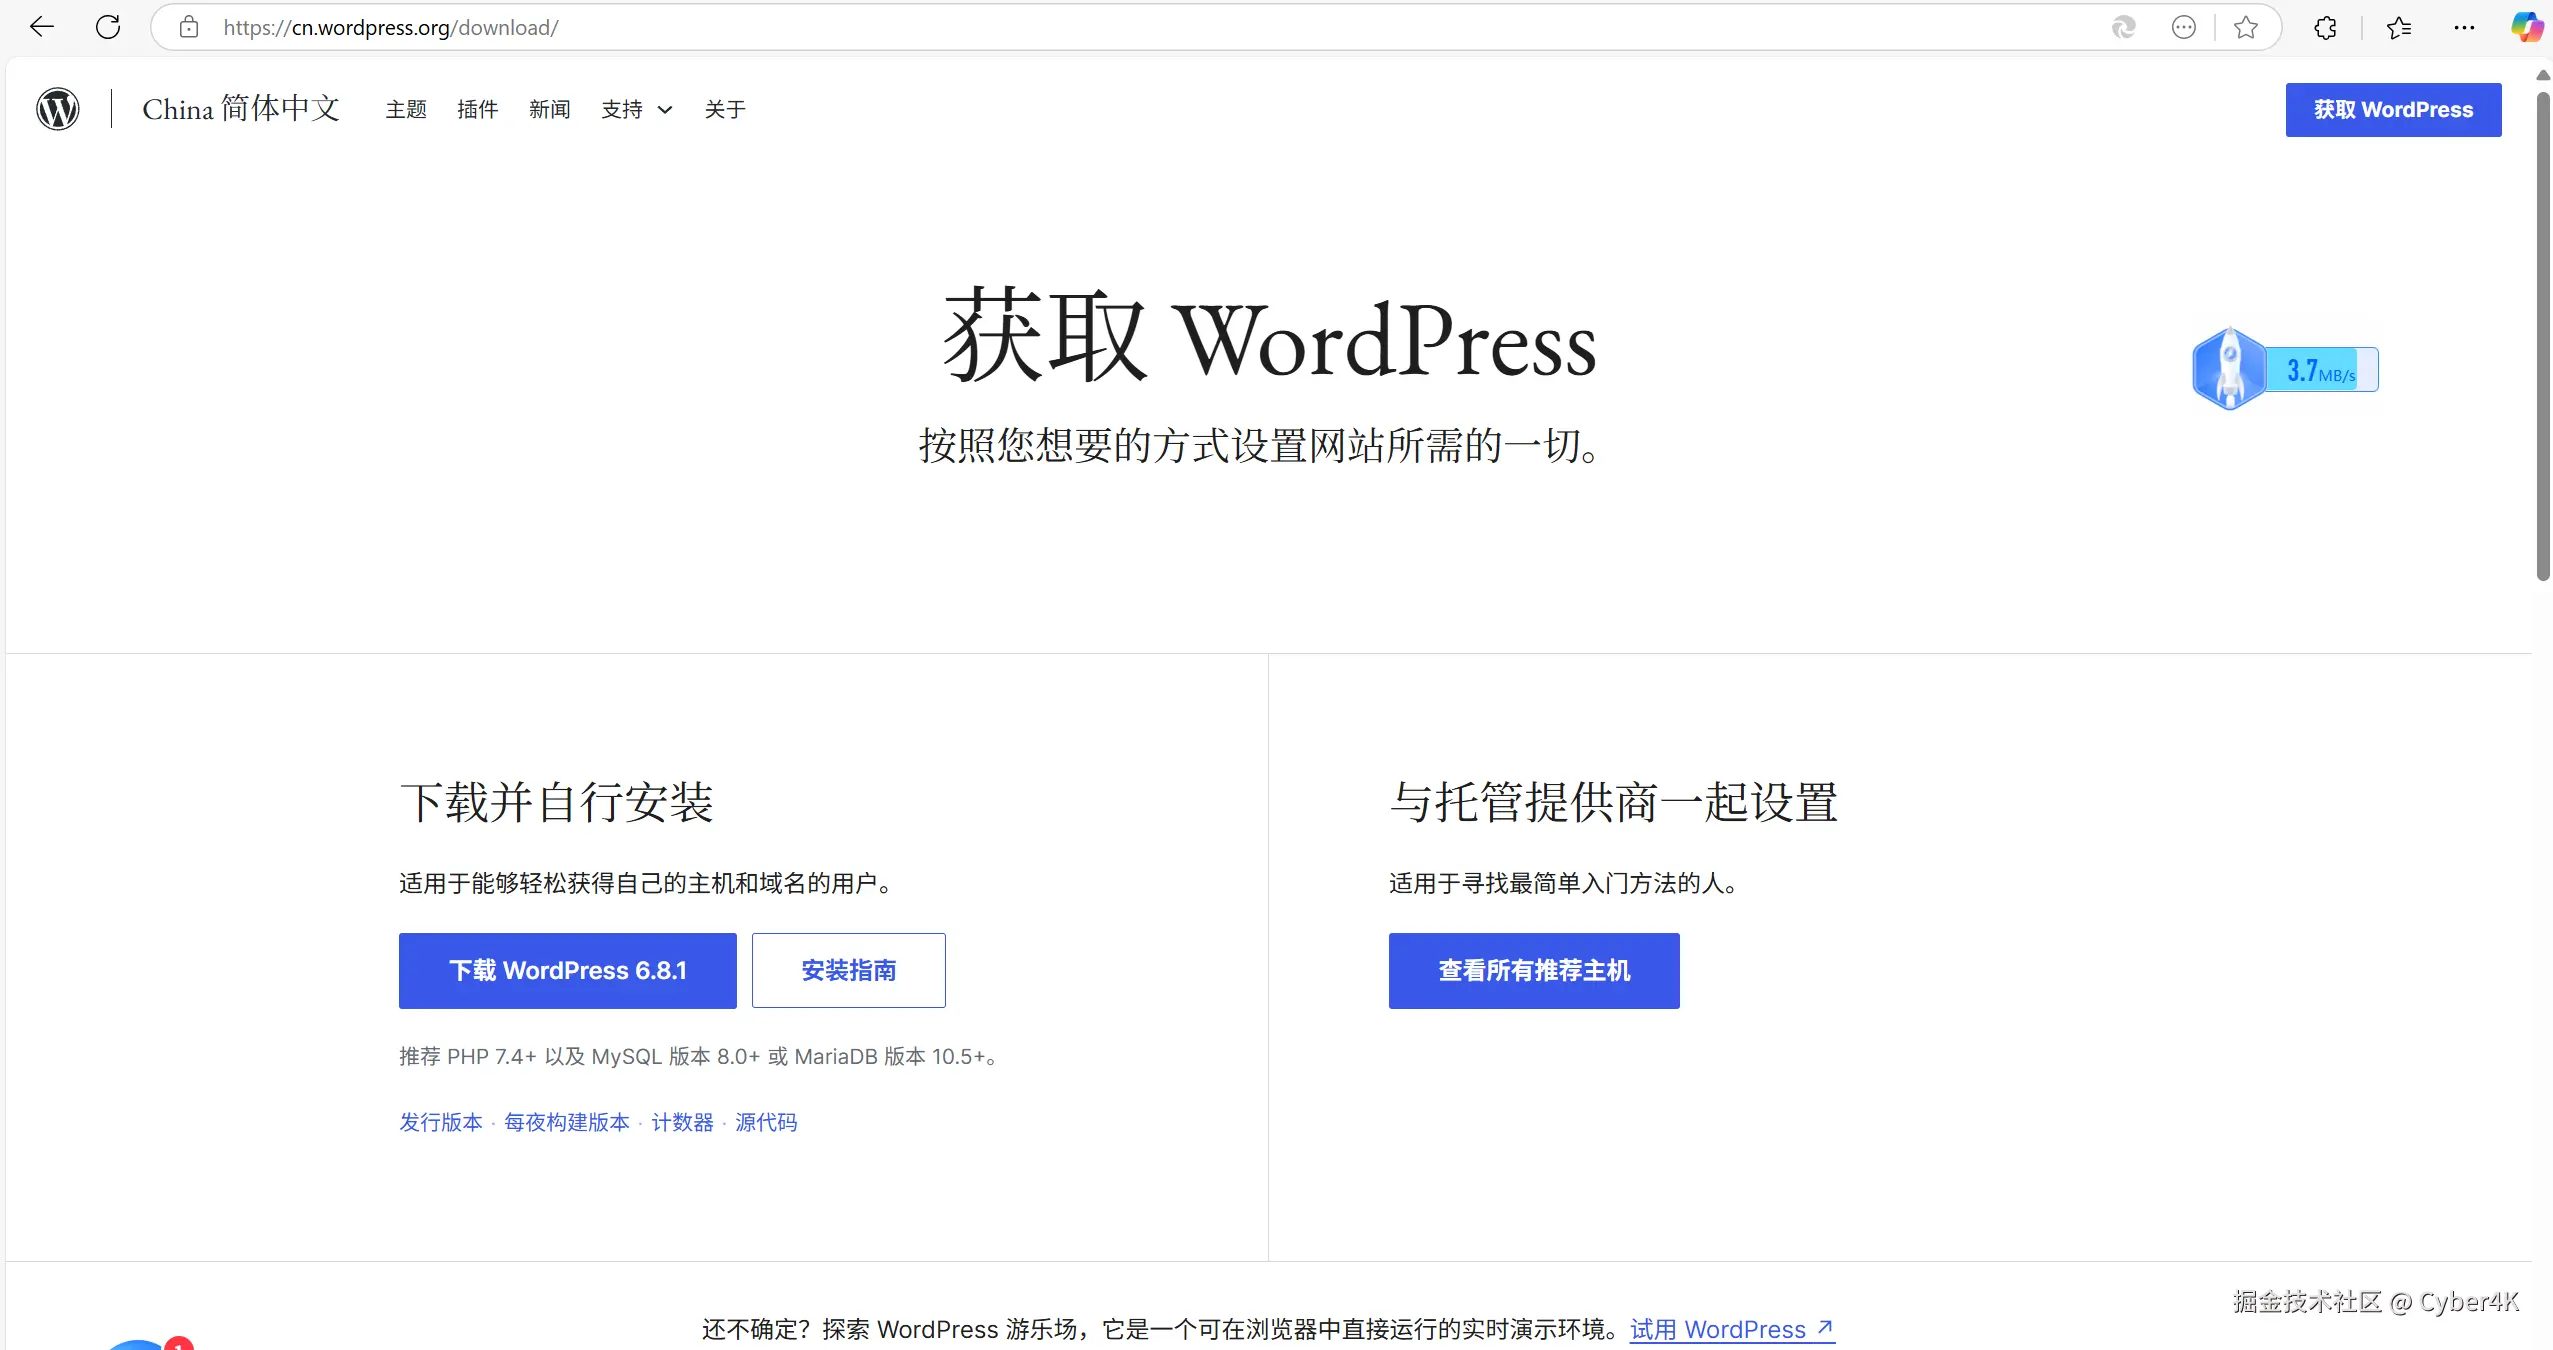
Task: Click 下载 WordPress 6.8.1 button
Action: [x=567, y=970]
